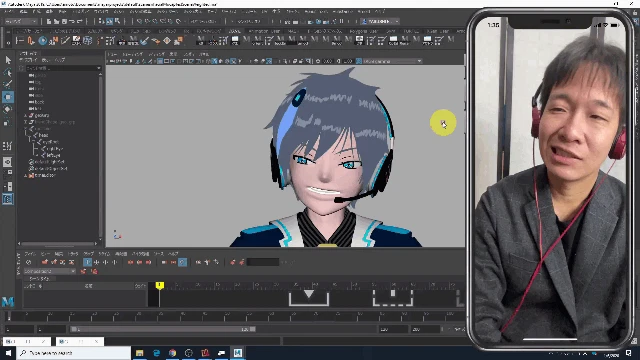
Task: Click the Outliner horizontal scrollbar
Action: tap(57, 244)
